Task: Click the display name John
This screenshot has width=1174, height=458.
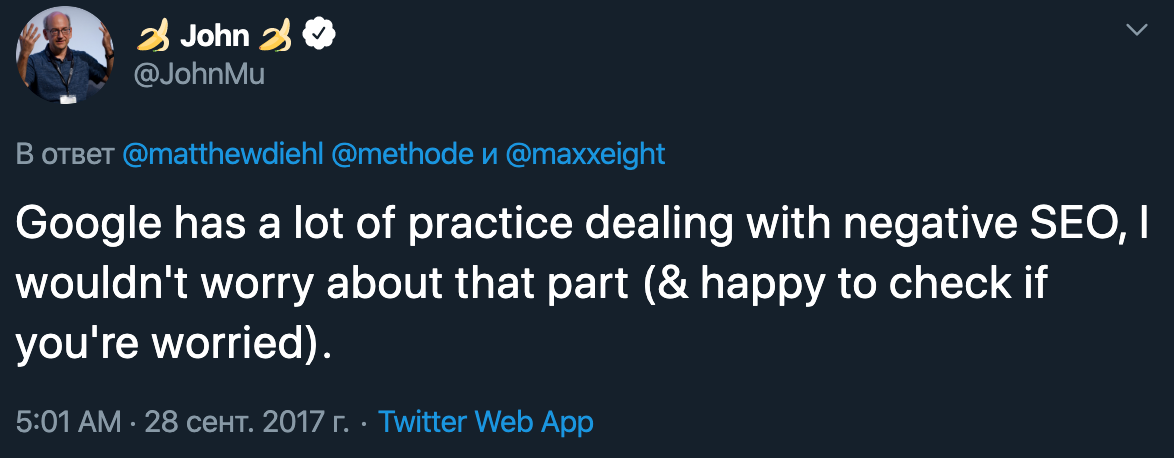Action: [x=214, y=37]
